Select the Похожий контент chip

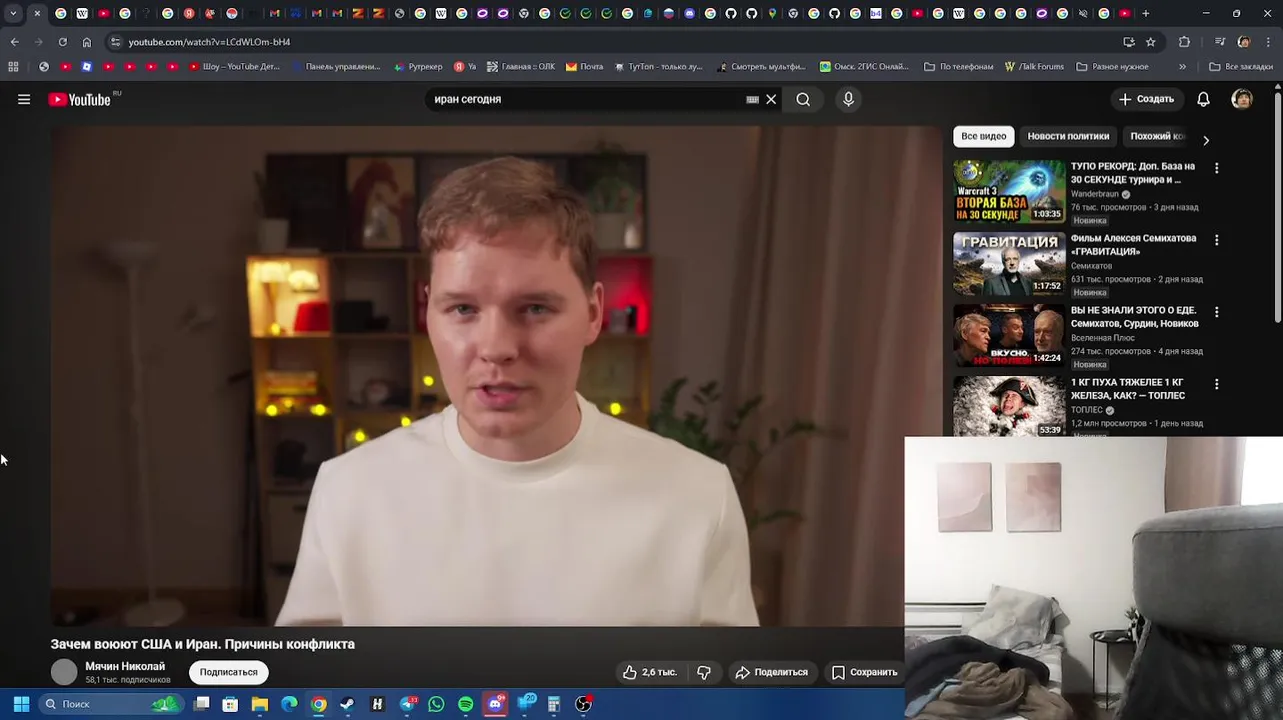1157,136
